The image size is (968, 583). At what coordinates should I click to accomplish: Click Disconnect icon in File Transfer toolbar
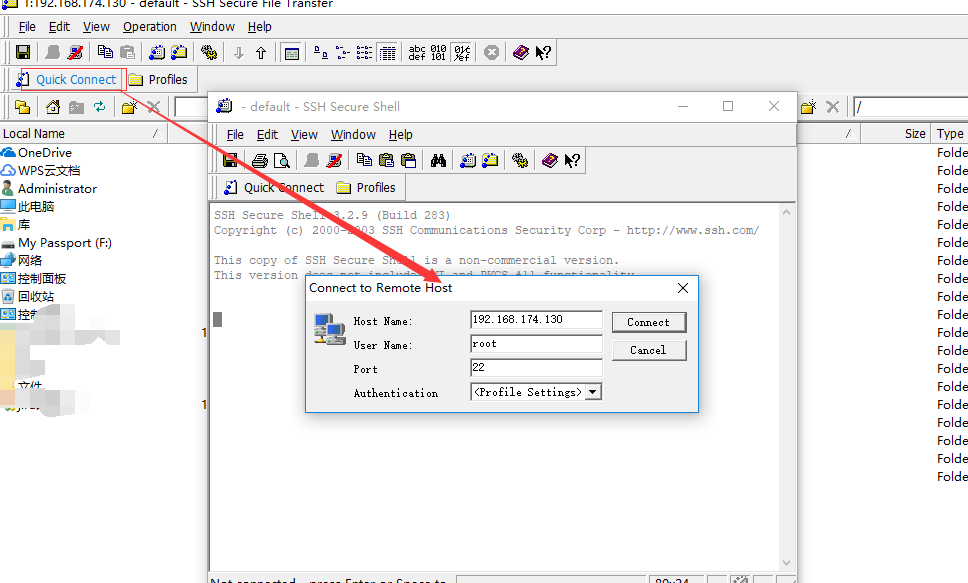75,52
